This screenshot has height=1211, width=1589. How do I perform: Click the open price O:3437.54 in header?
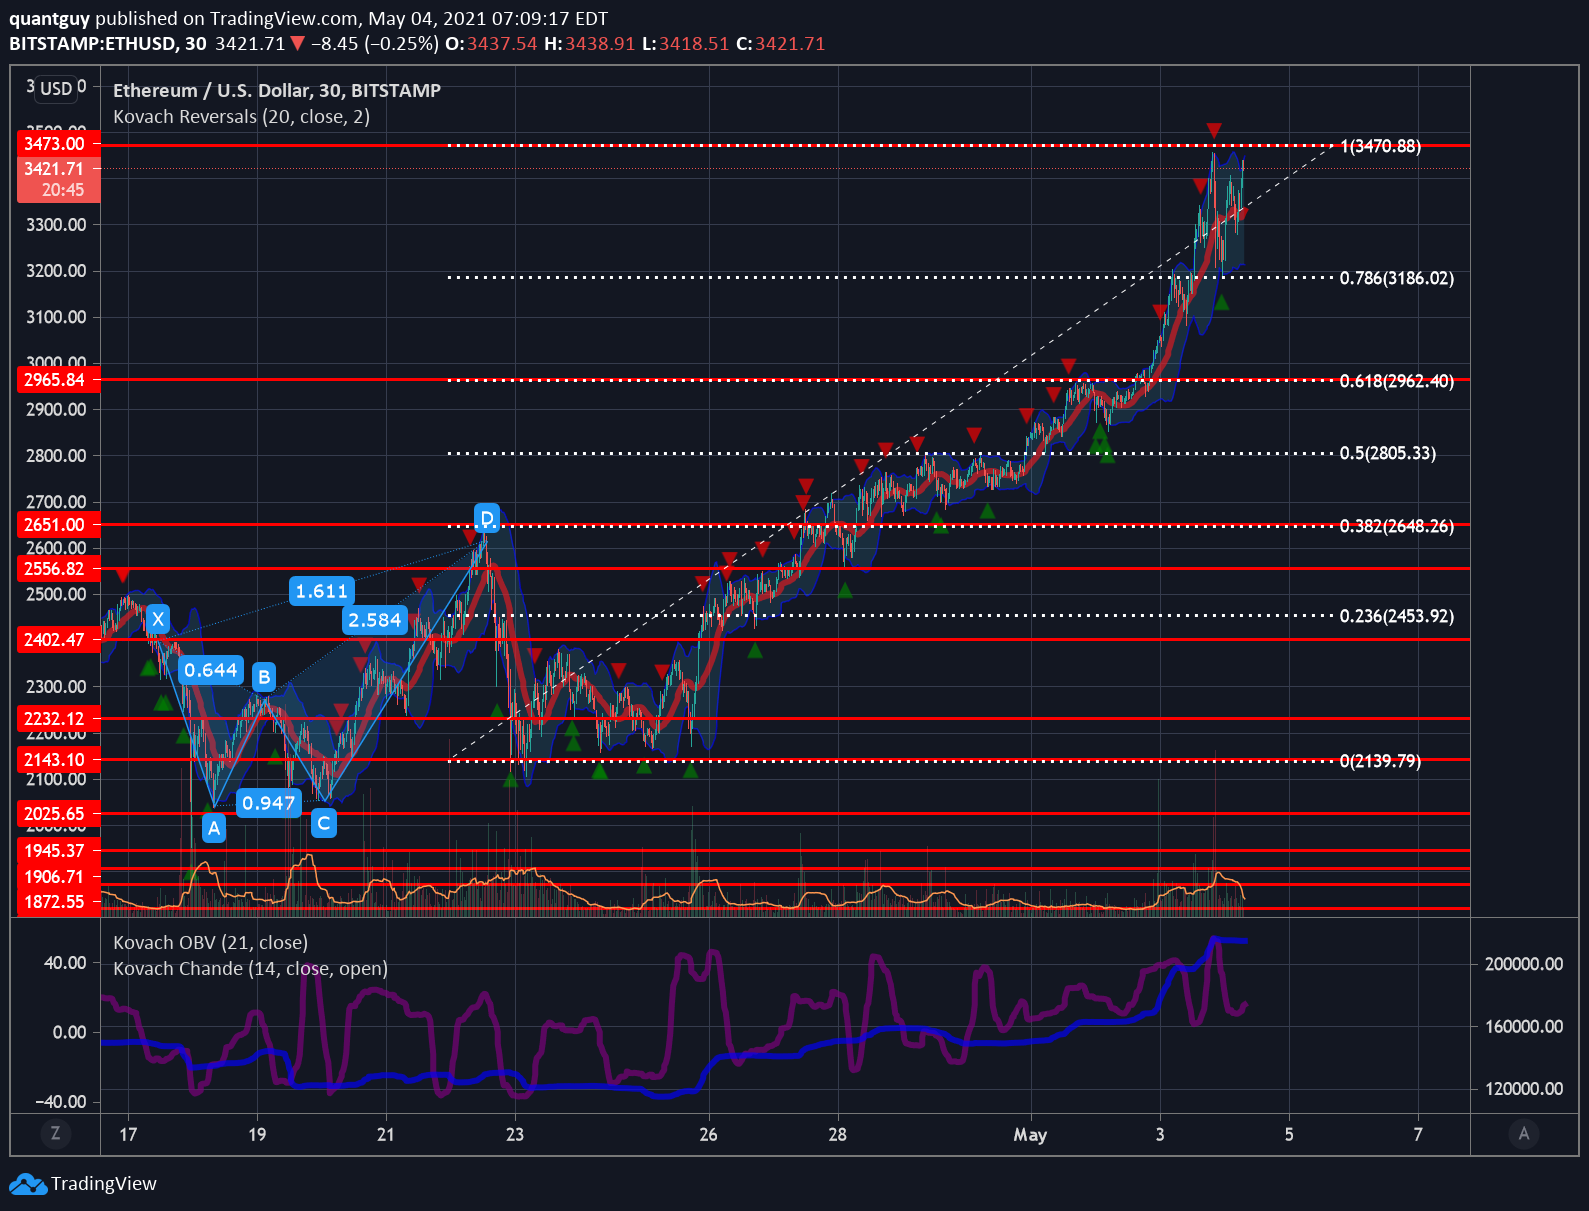[x=491, y=44]
